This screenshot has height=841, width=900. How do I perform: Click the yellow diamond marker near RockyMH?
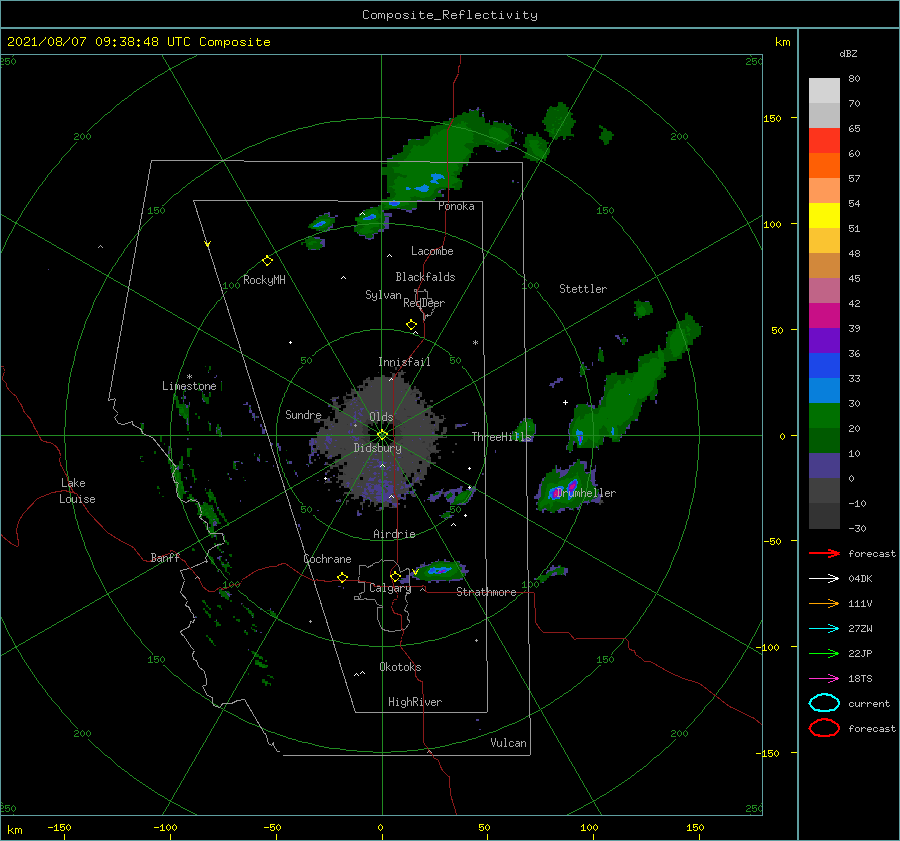pos(267,261)
